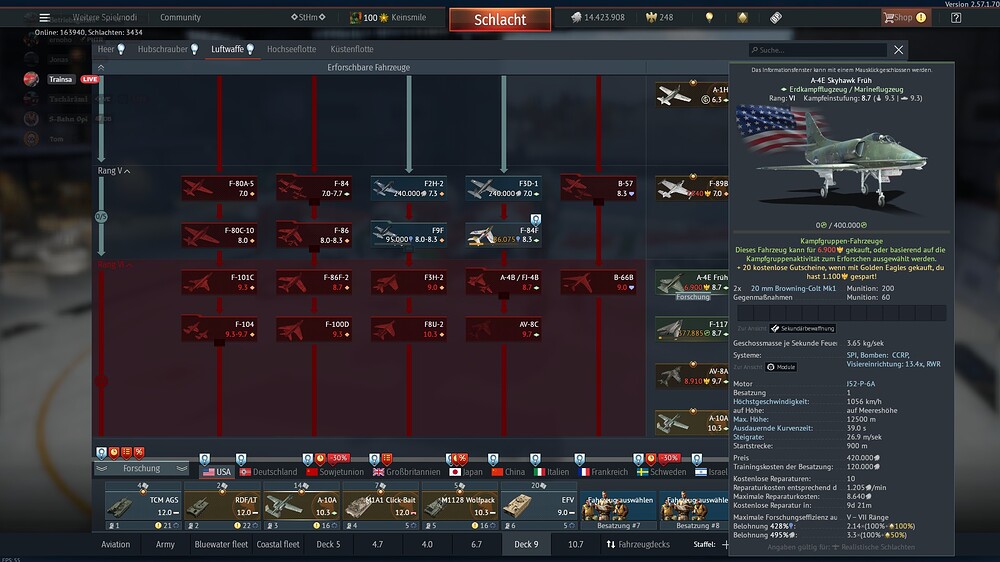Image resolution: width=1000 pixels, height=562 pixels.
Task: Open Weitere Spielmodi menu
Action: point(105,17)
